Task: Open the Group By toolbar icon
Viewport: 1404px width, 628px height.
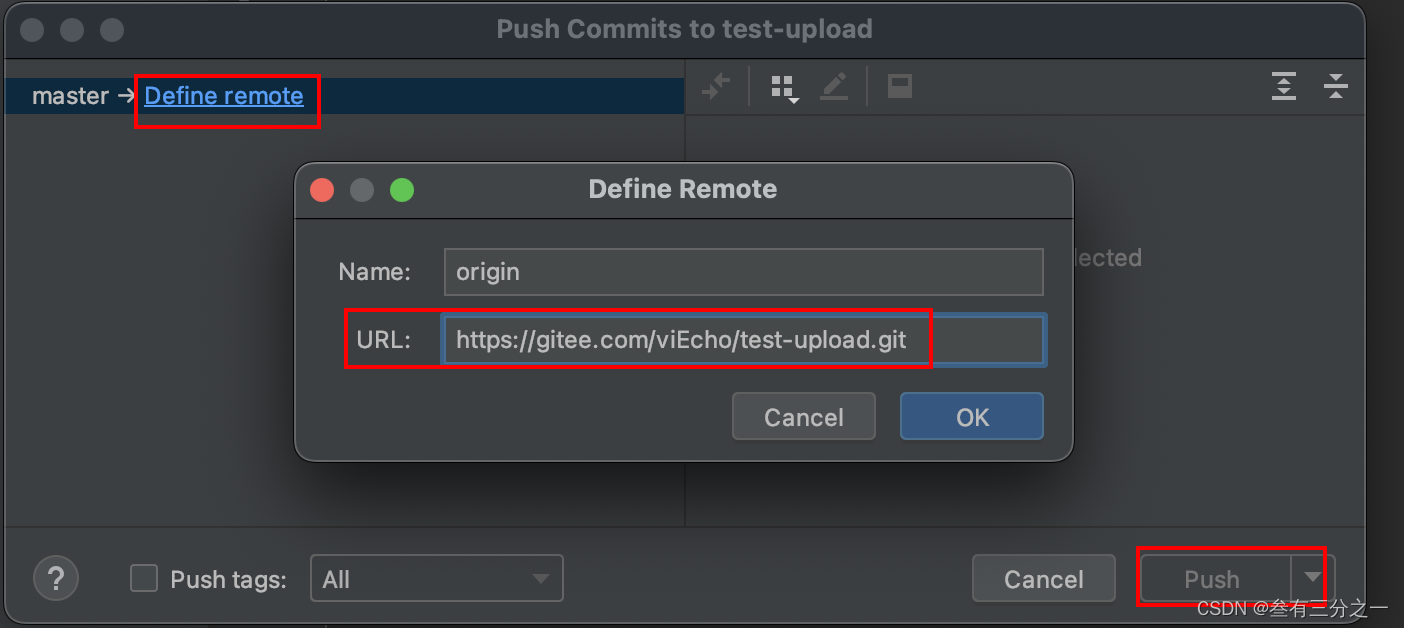Action: pos(784,88)
